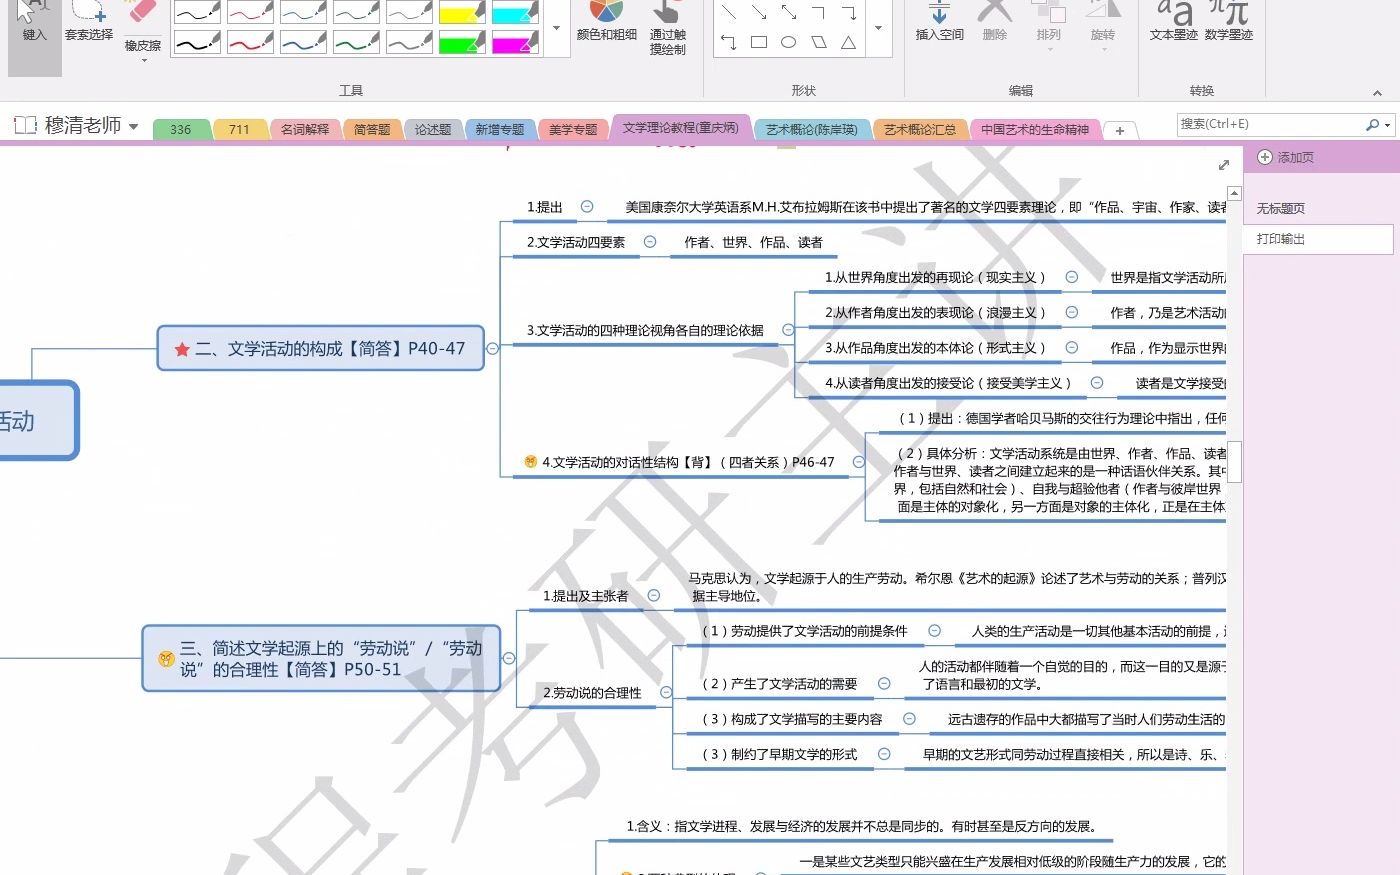Pick the triangle shape

[848, 42]
